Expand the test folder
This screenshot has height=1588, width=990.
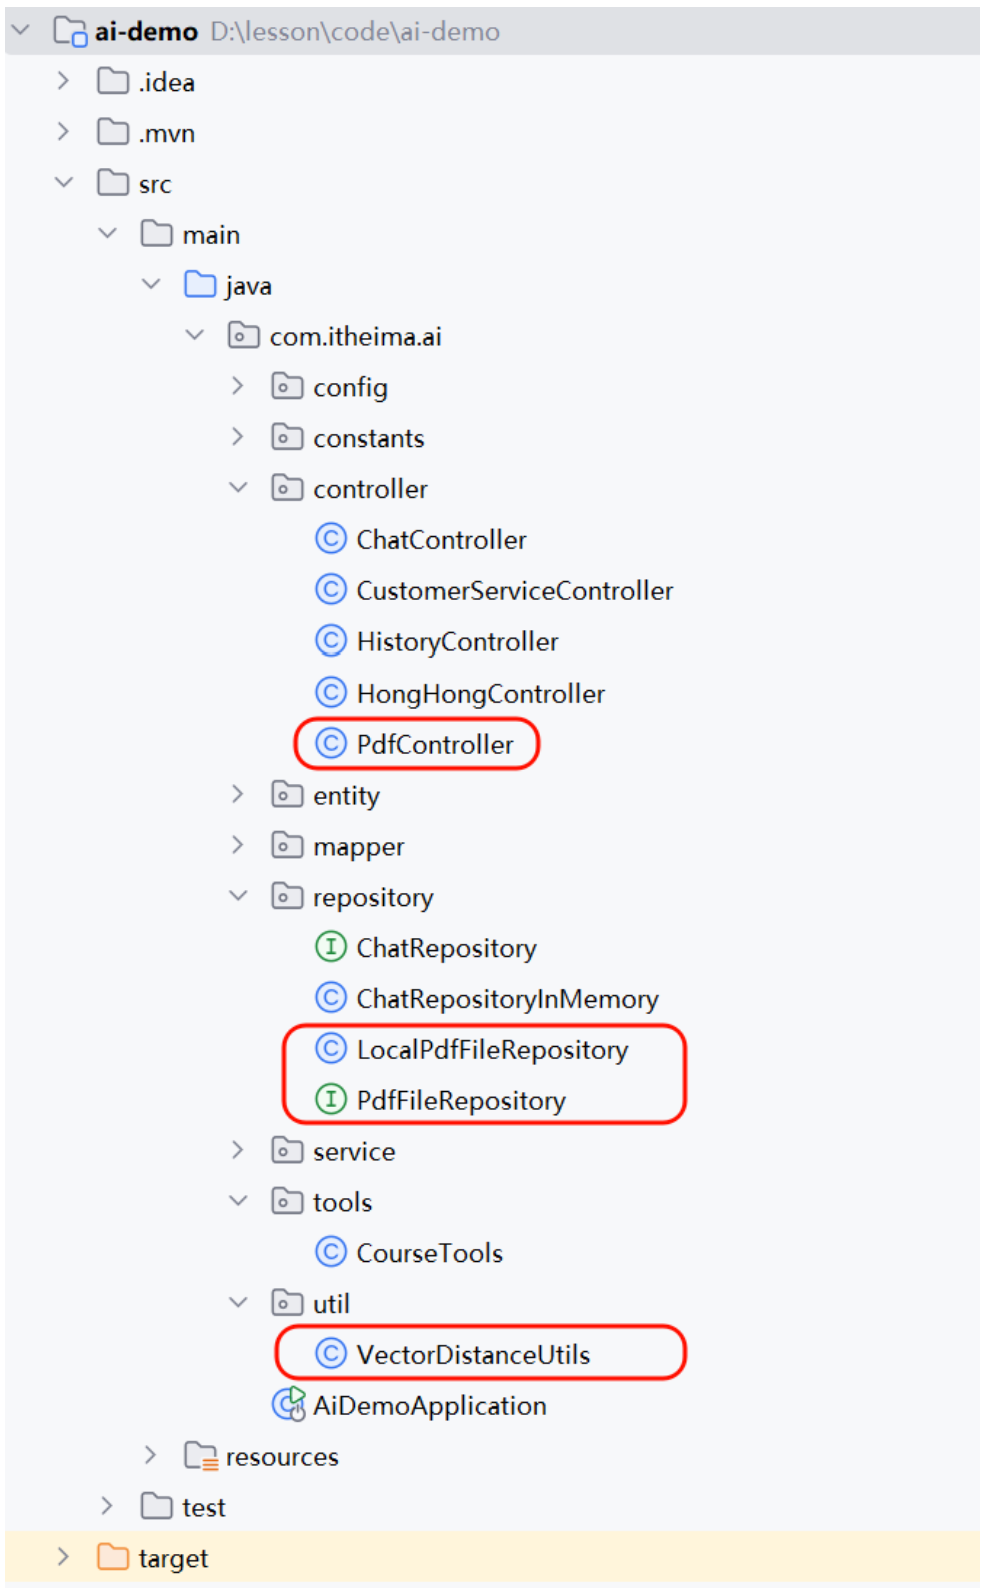pos(107,1506)
